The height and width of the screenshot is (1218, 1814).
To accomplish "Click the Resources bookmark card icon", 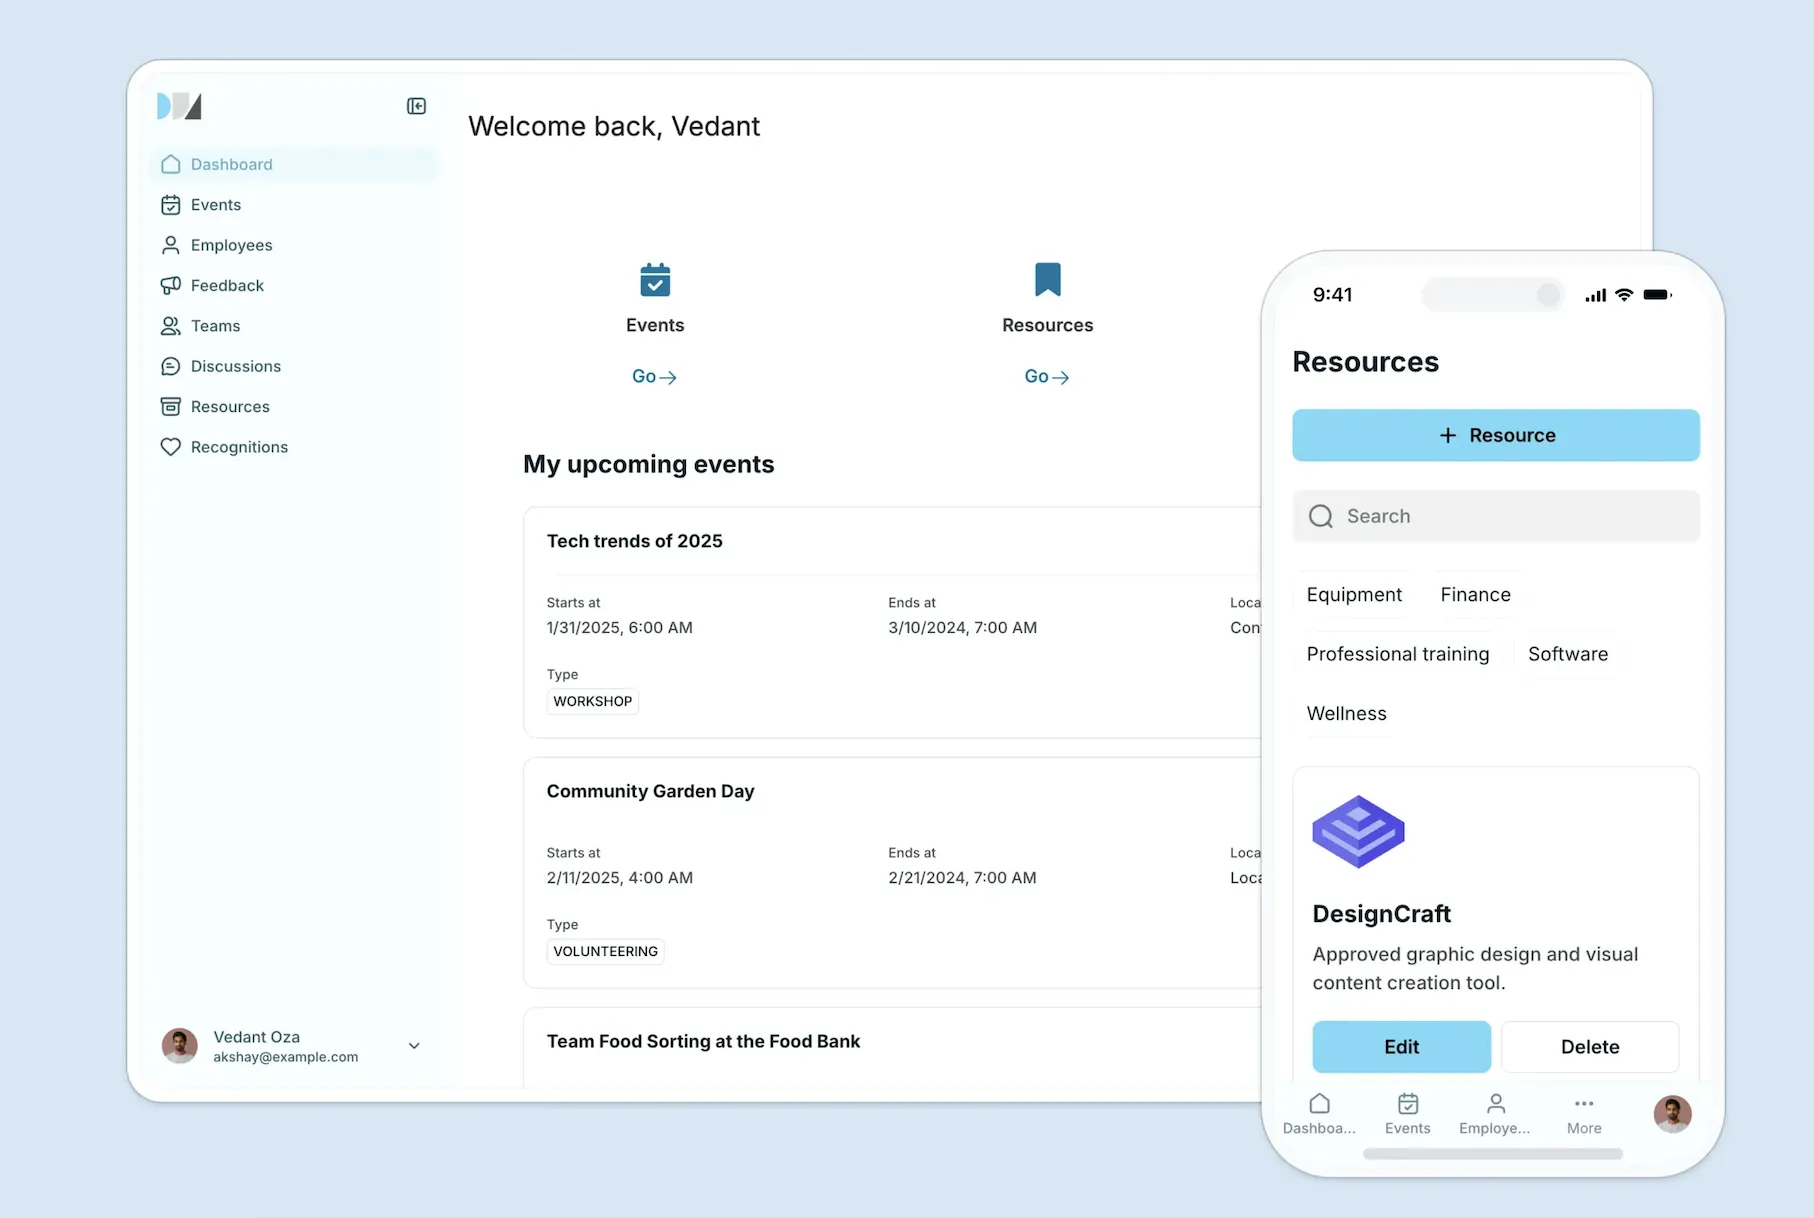I will [1048, 279].
